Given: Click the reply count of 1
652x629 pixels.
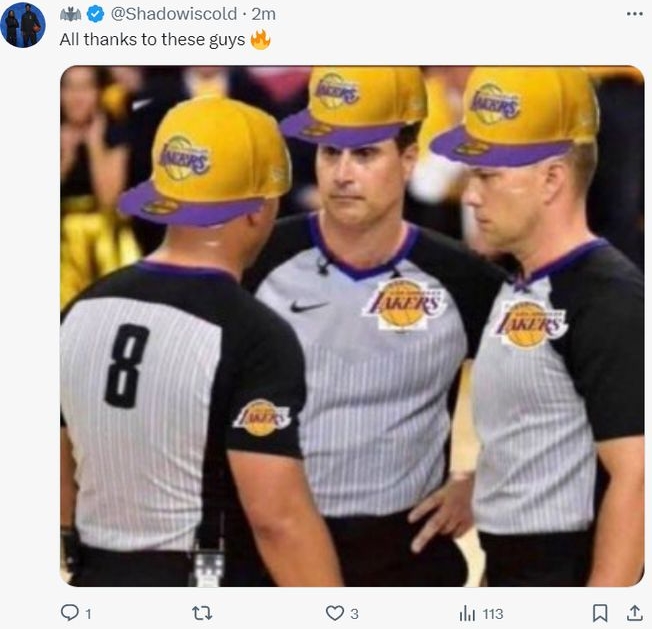Looking at the screenshot, I should click(88, 614).
